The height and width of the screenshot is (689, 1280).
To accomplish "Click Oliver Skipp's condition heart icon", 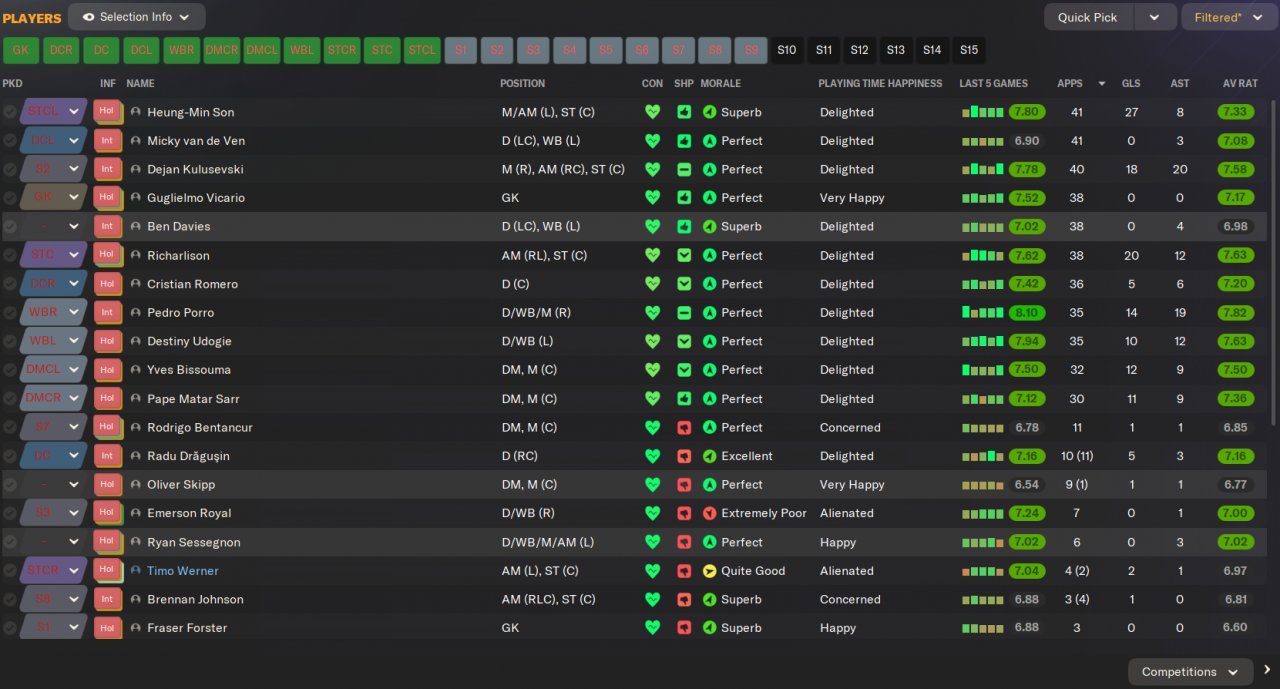I will [x=652, y=485].
